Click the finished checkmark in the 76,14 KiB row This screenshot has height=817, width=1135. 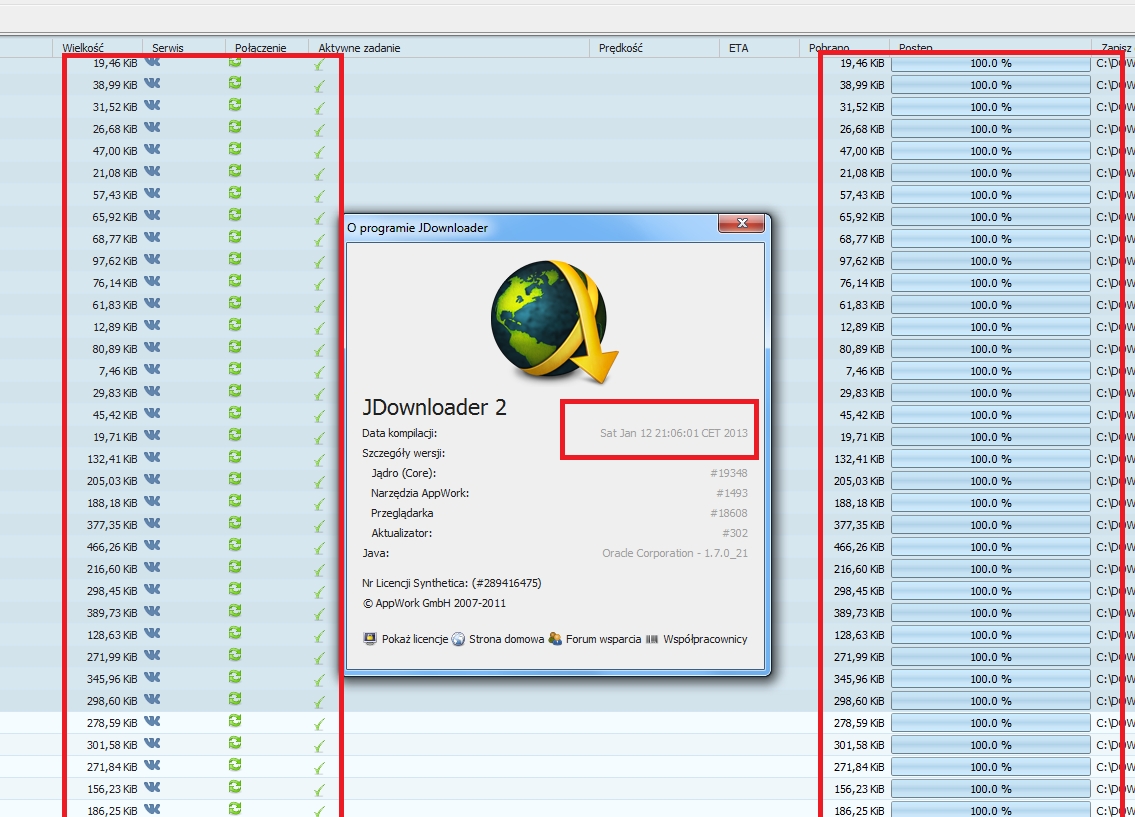pos(319,284)
